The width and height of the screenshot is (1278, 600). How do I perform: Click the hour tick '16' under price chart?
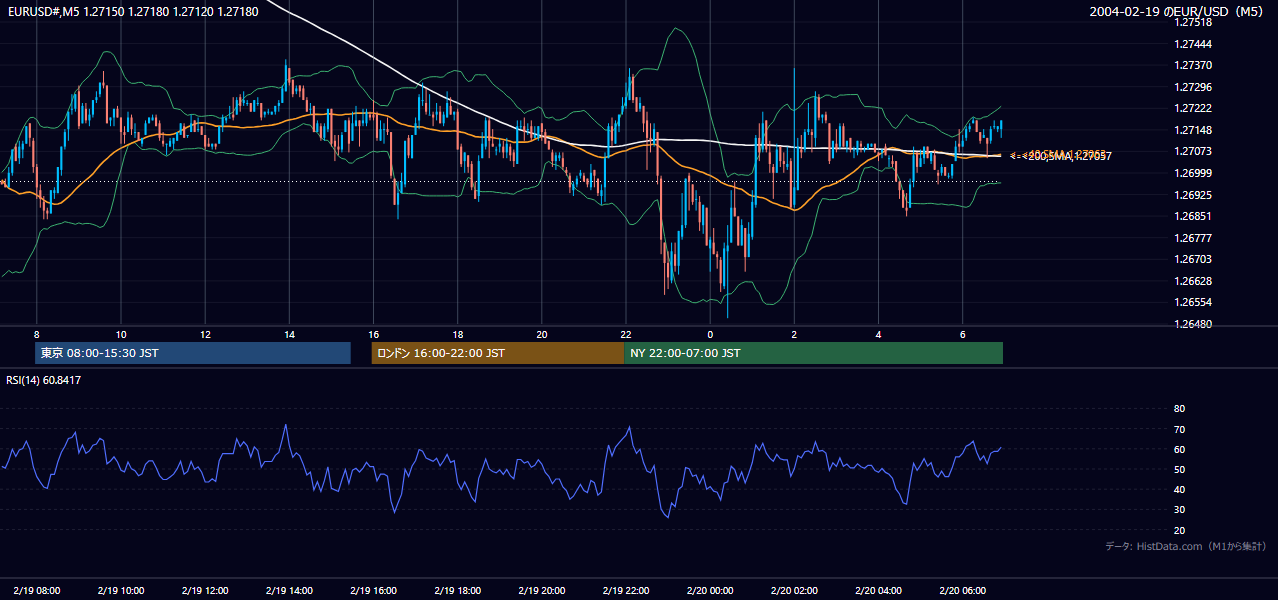[373, 334]
